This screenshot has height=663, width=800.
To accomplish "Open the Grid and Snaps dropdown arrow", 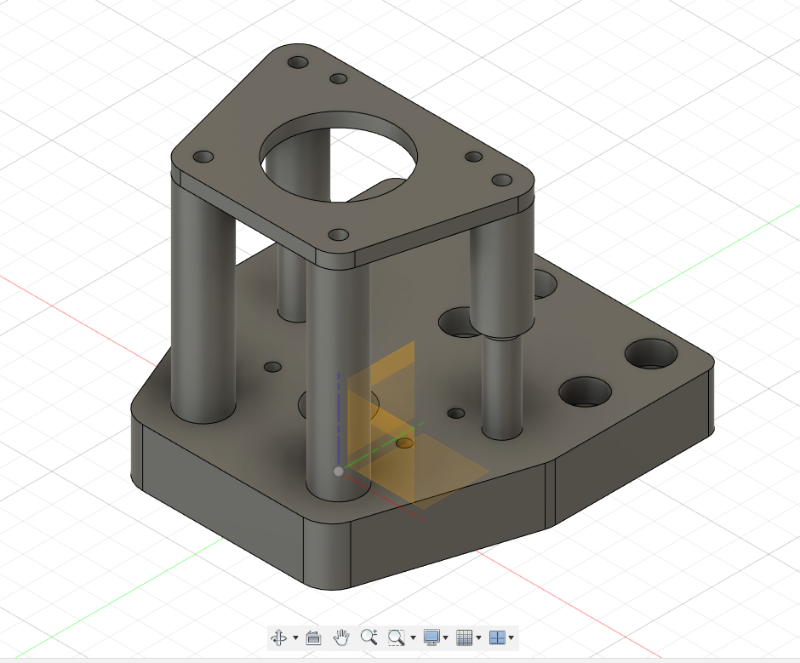I will tap(478, 638).
